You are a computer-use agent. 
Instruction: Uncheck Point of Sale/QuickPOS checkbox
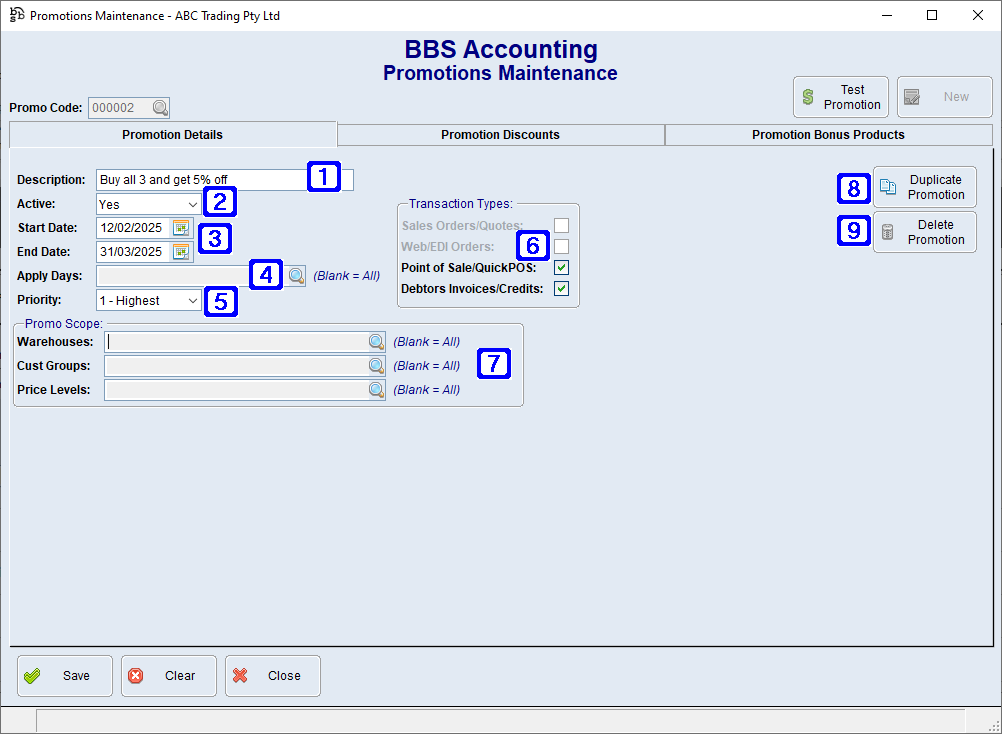(x=561, y=268)
